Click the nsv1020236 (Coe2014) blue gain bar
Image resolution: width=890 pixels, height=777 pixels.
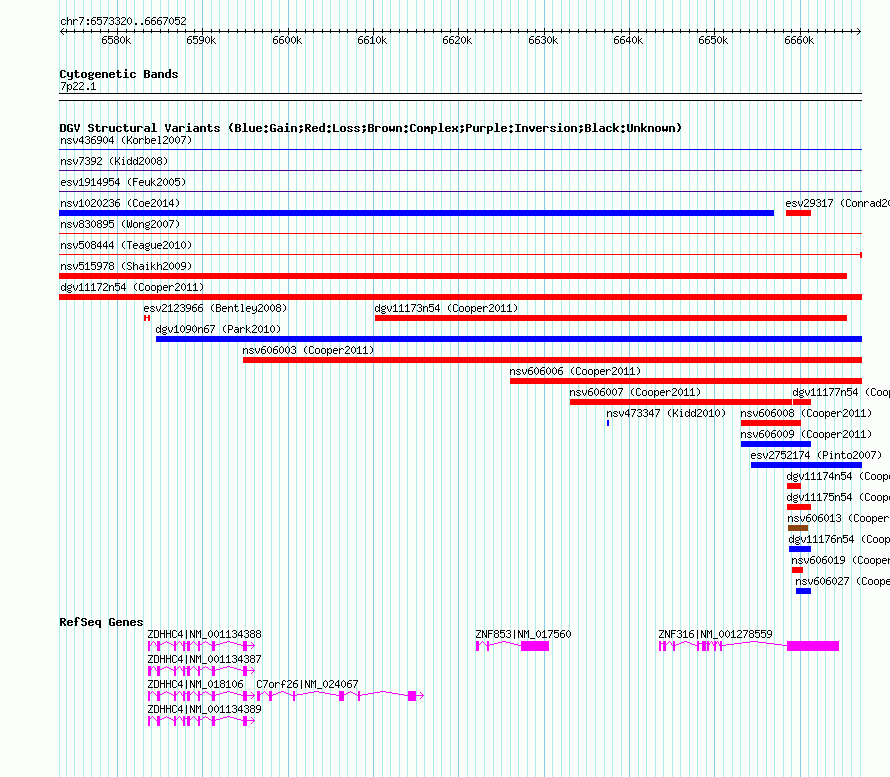point(416,213)
